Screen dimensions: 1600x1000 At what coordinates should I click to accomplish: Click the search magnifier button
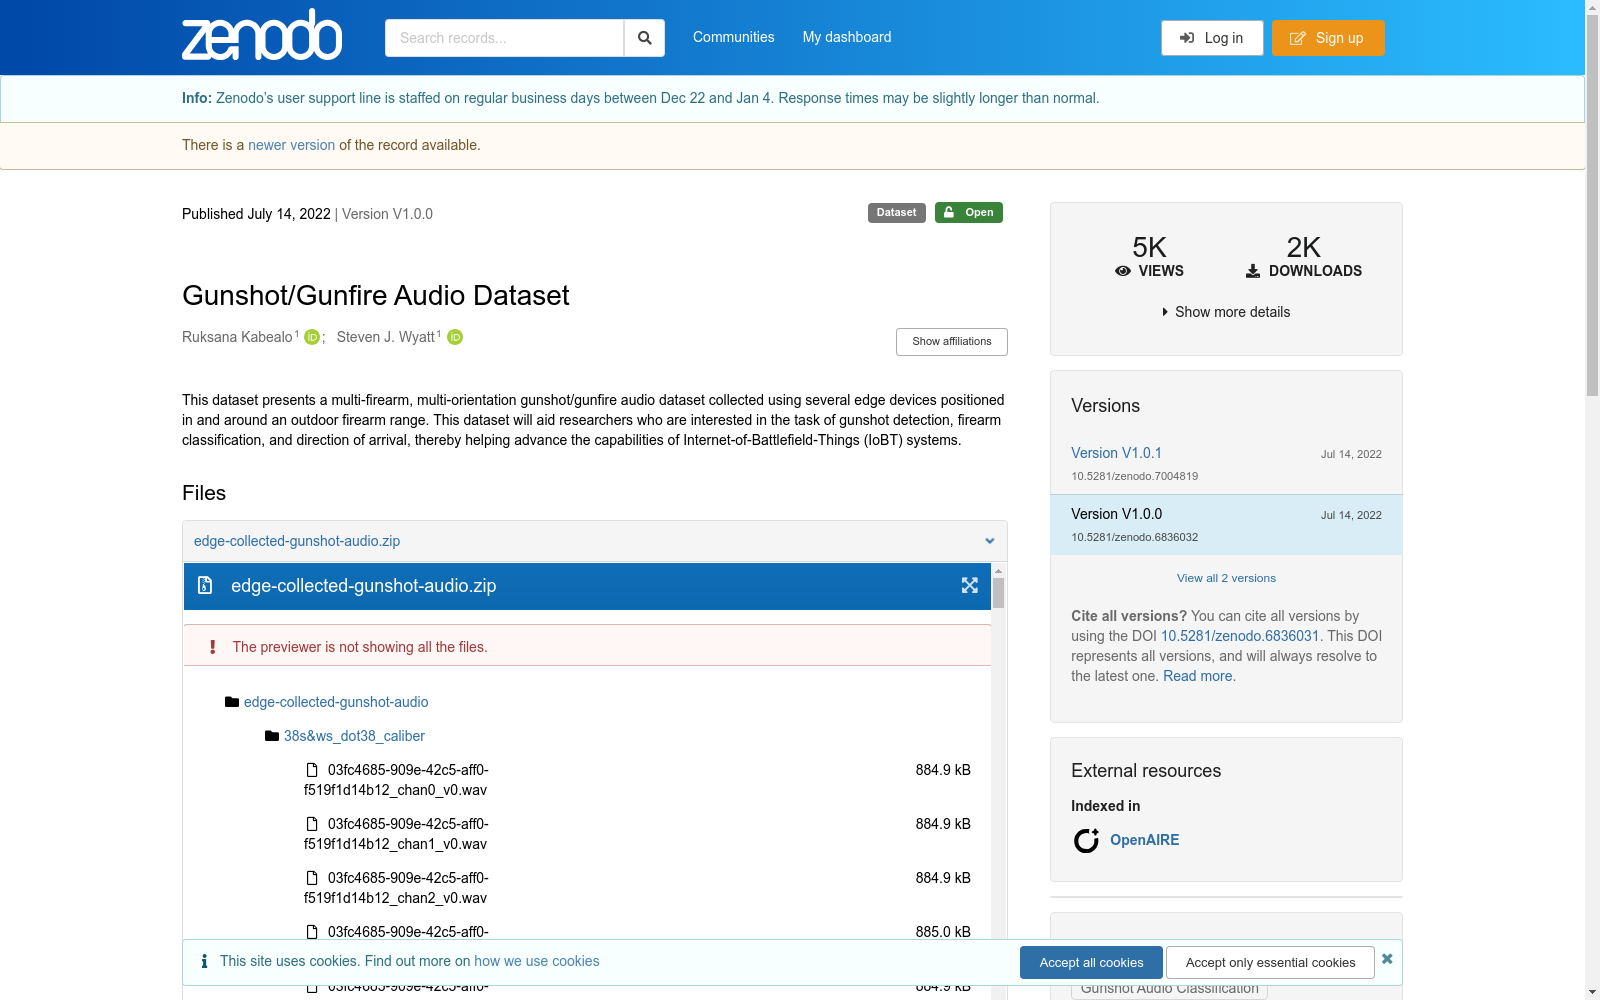[x=645, y=38]
